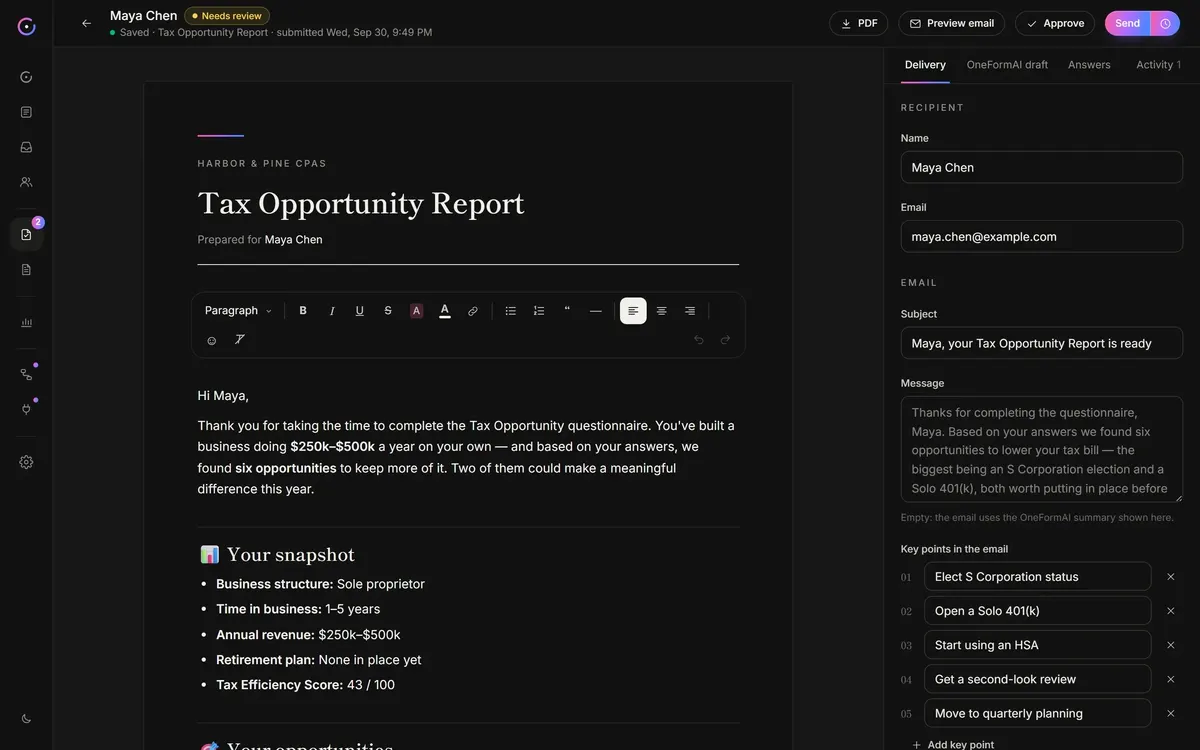Open the integrations plug sidebar icon

click(x=26, y=409)
